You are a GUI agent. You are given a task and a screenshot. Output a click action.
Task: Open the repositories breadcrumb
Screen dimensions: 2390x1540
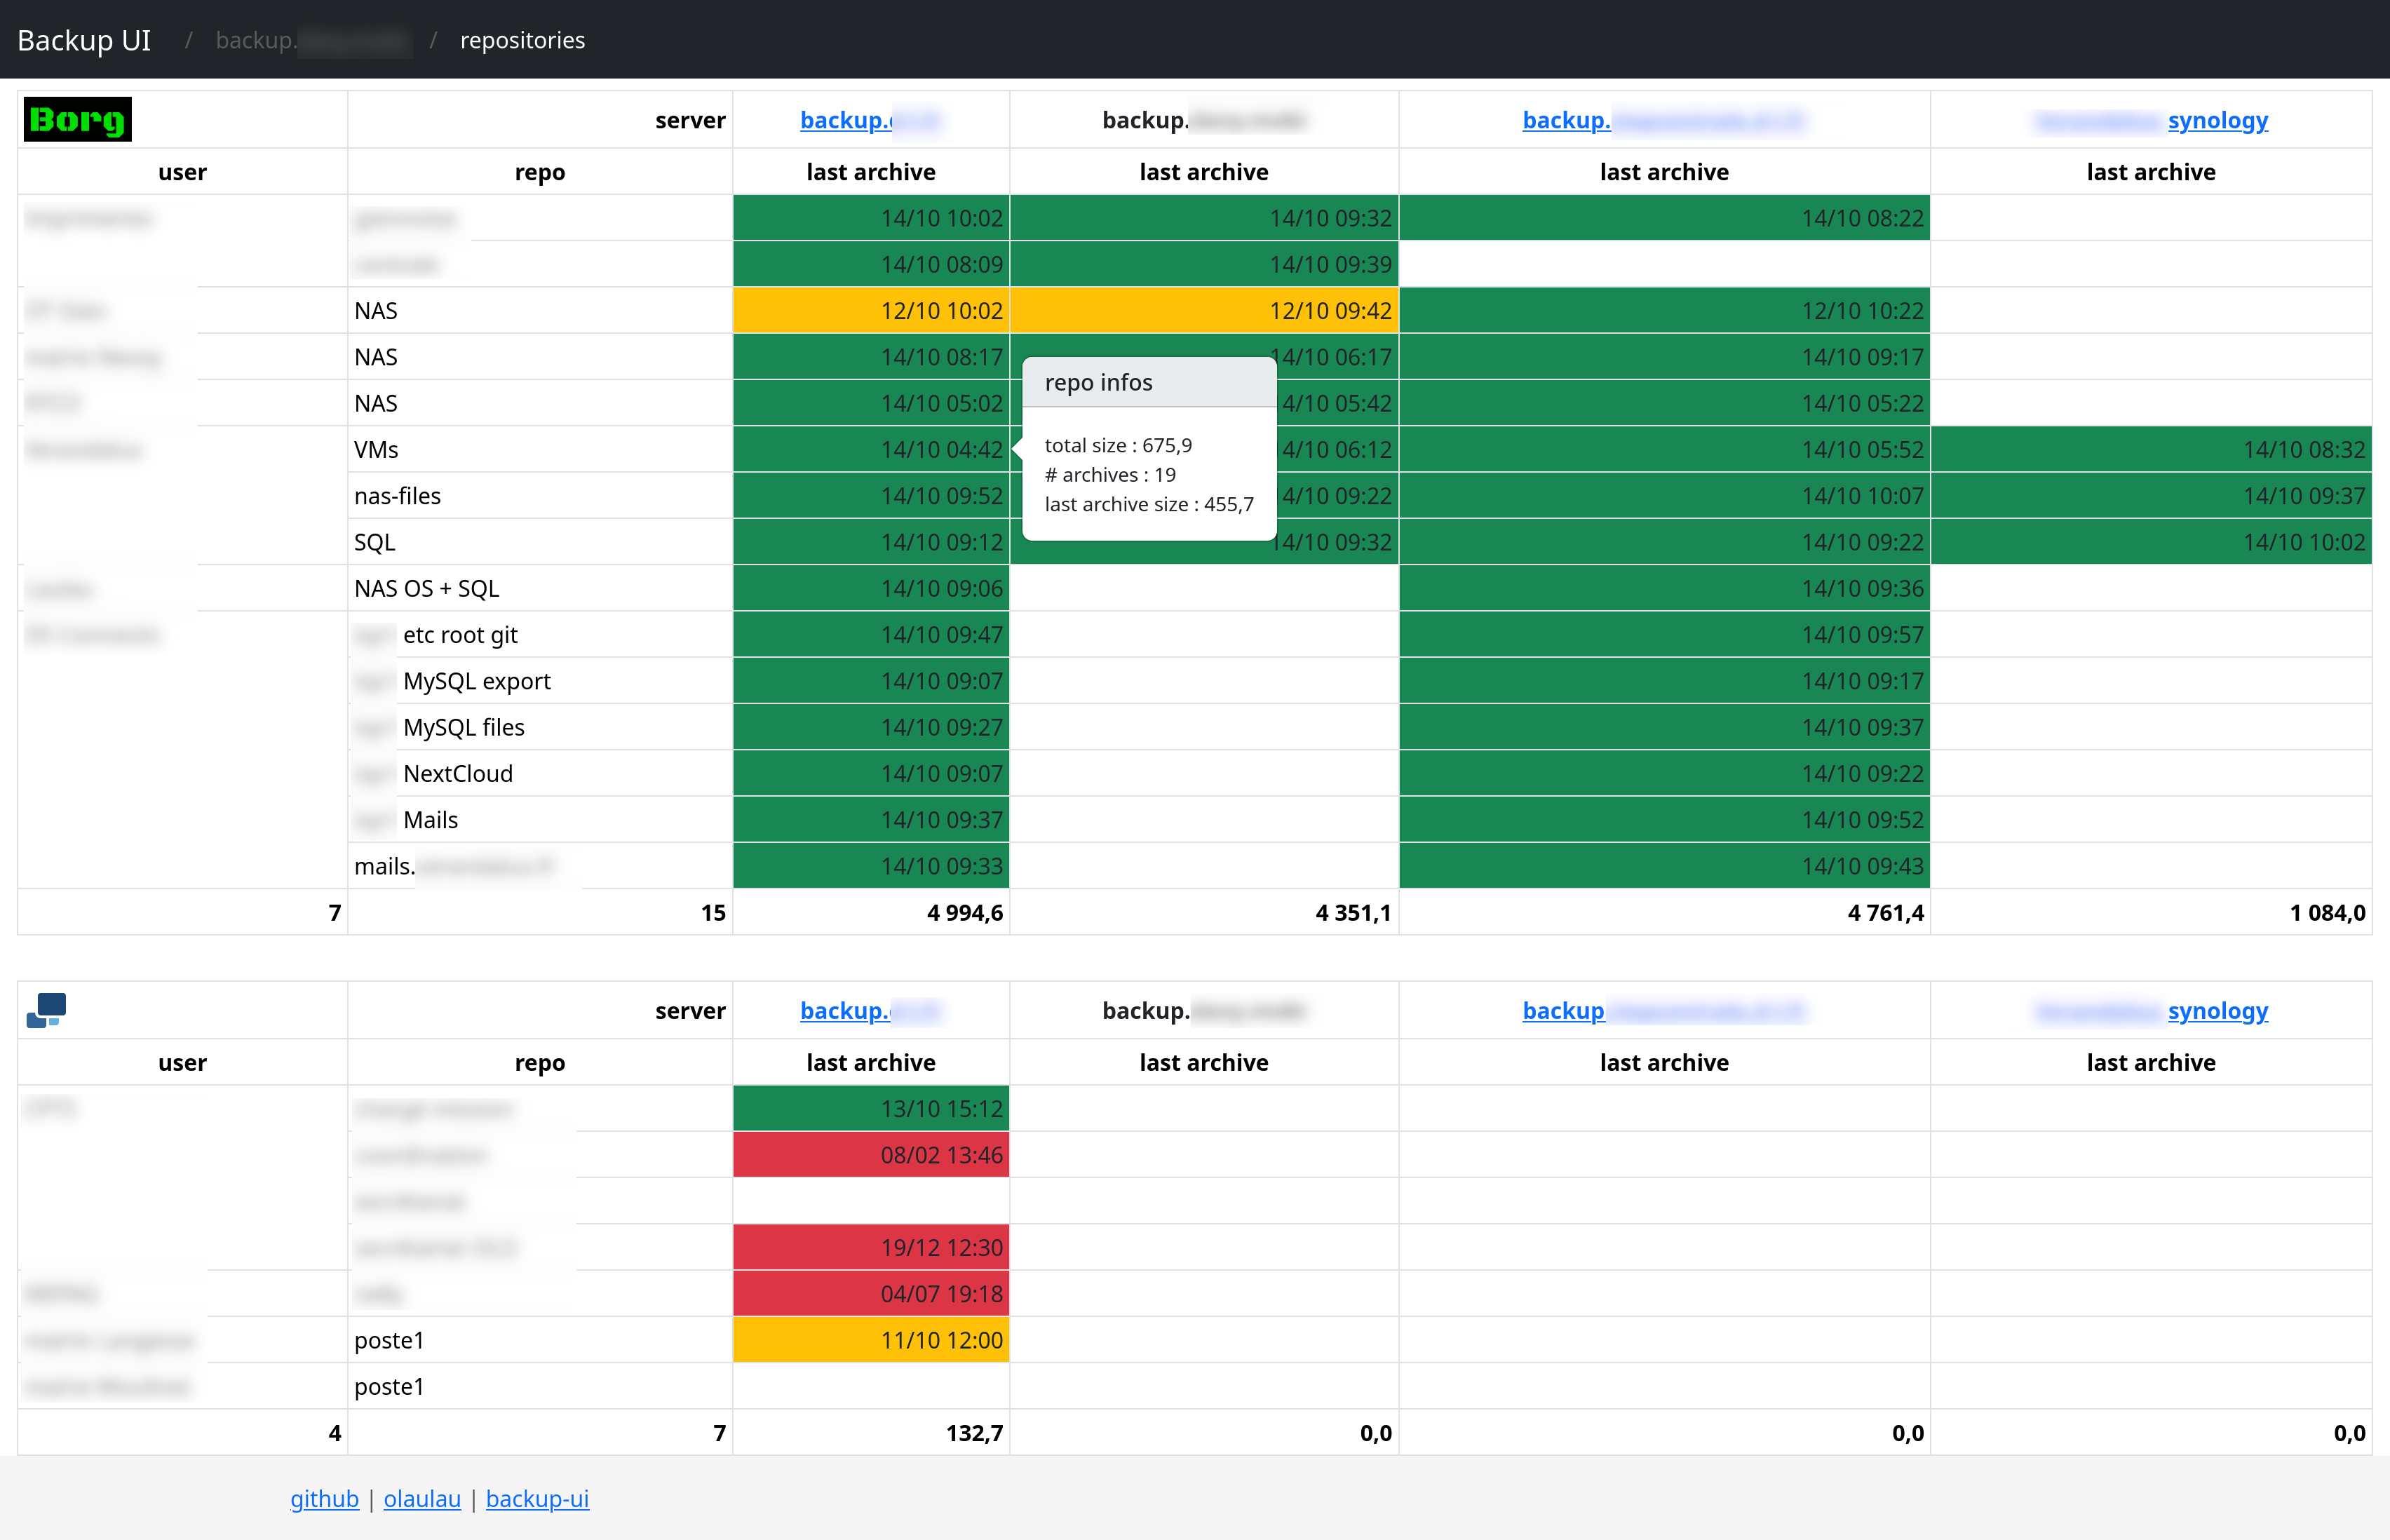point(522,40)
